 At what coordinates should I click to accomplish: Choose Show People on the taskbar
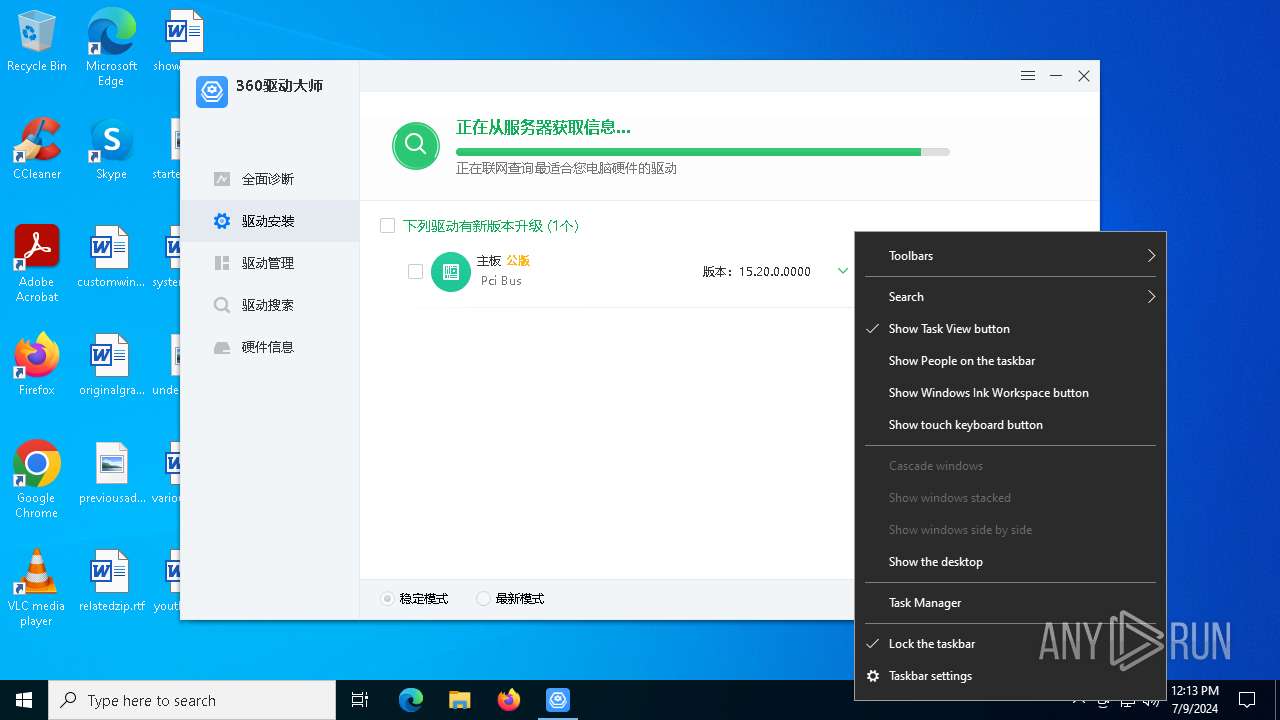(1010, 361)
